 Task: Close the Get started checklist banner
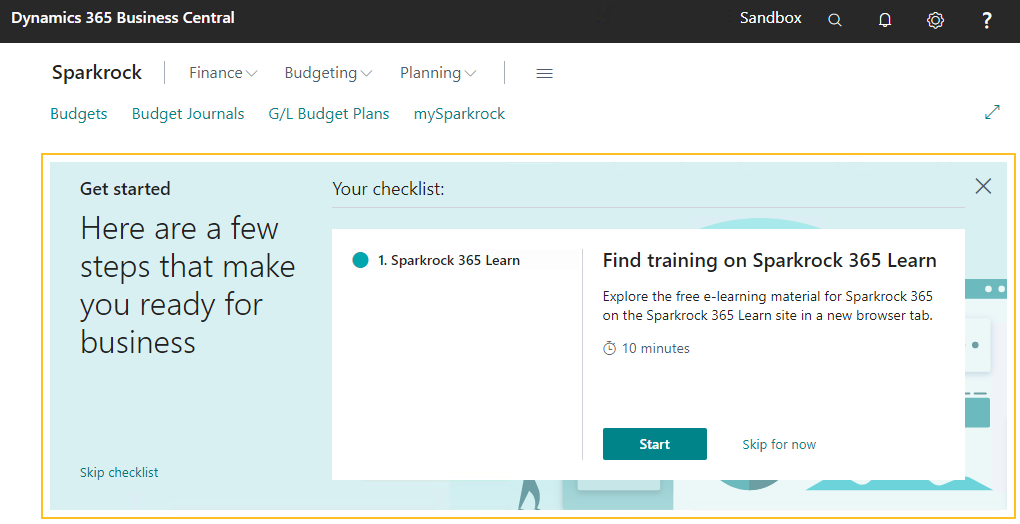pyautogui.click(x=983, y=186)
